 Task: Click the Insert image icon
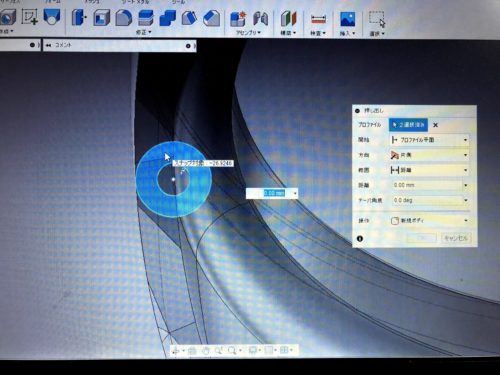[348, 19]
